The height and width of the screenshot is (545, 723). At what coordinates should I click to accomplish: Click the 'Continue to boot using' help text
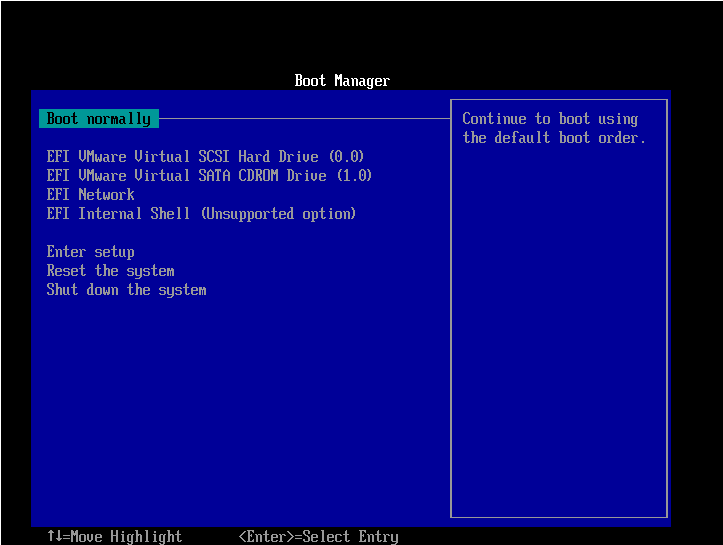[x=549, y=119]
